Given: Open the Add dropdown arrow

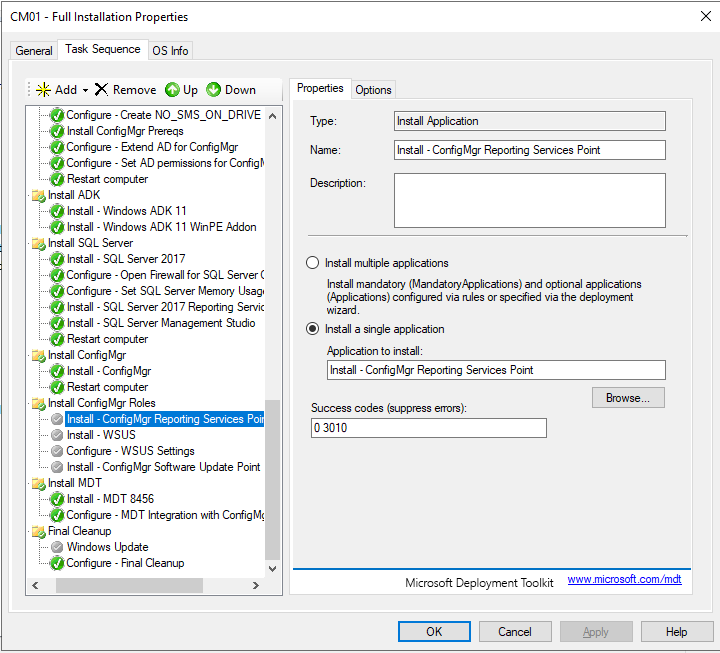Looking at the screenshot, I should click(85, 90).
